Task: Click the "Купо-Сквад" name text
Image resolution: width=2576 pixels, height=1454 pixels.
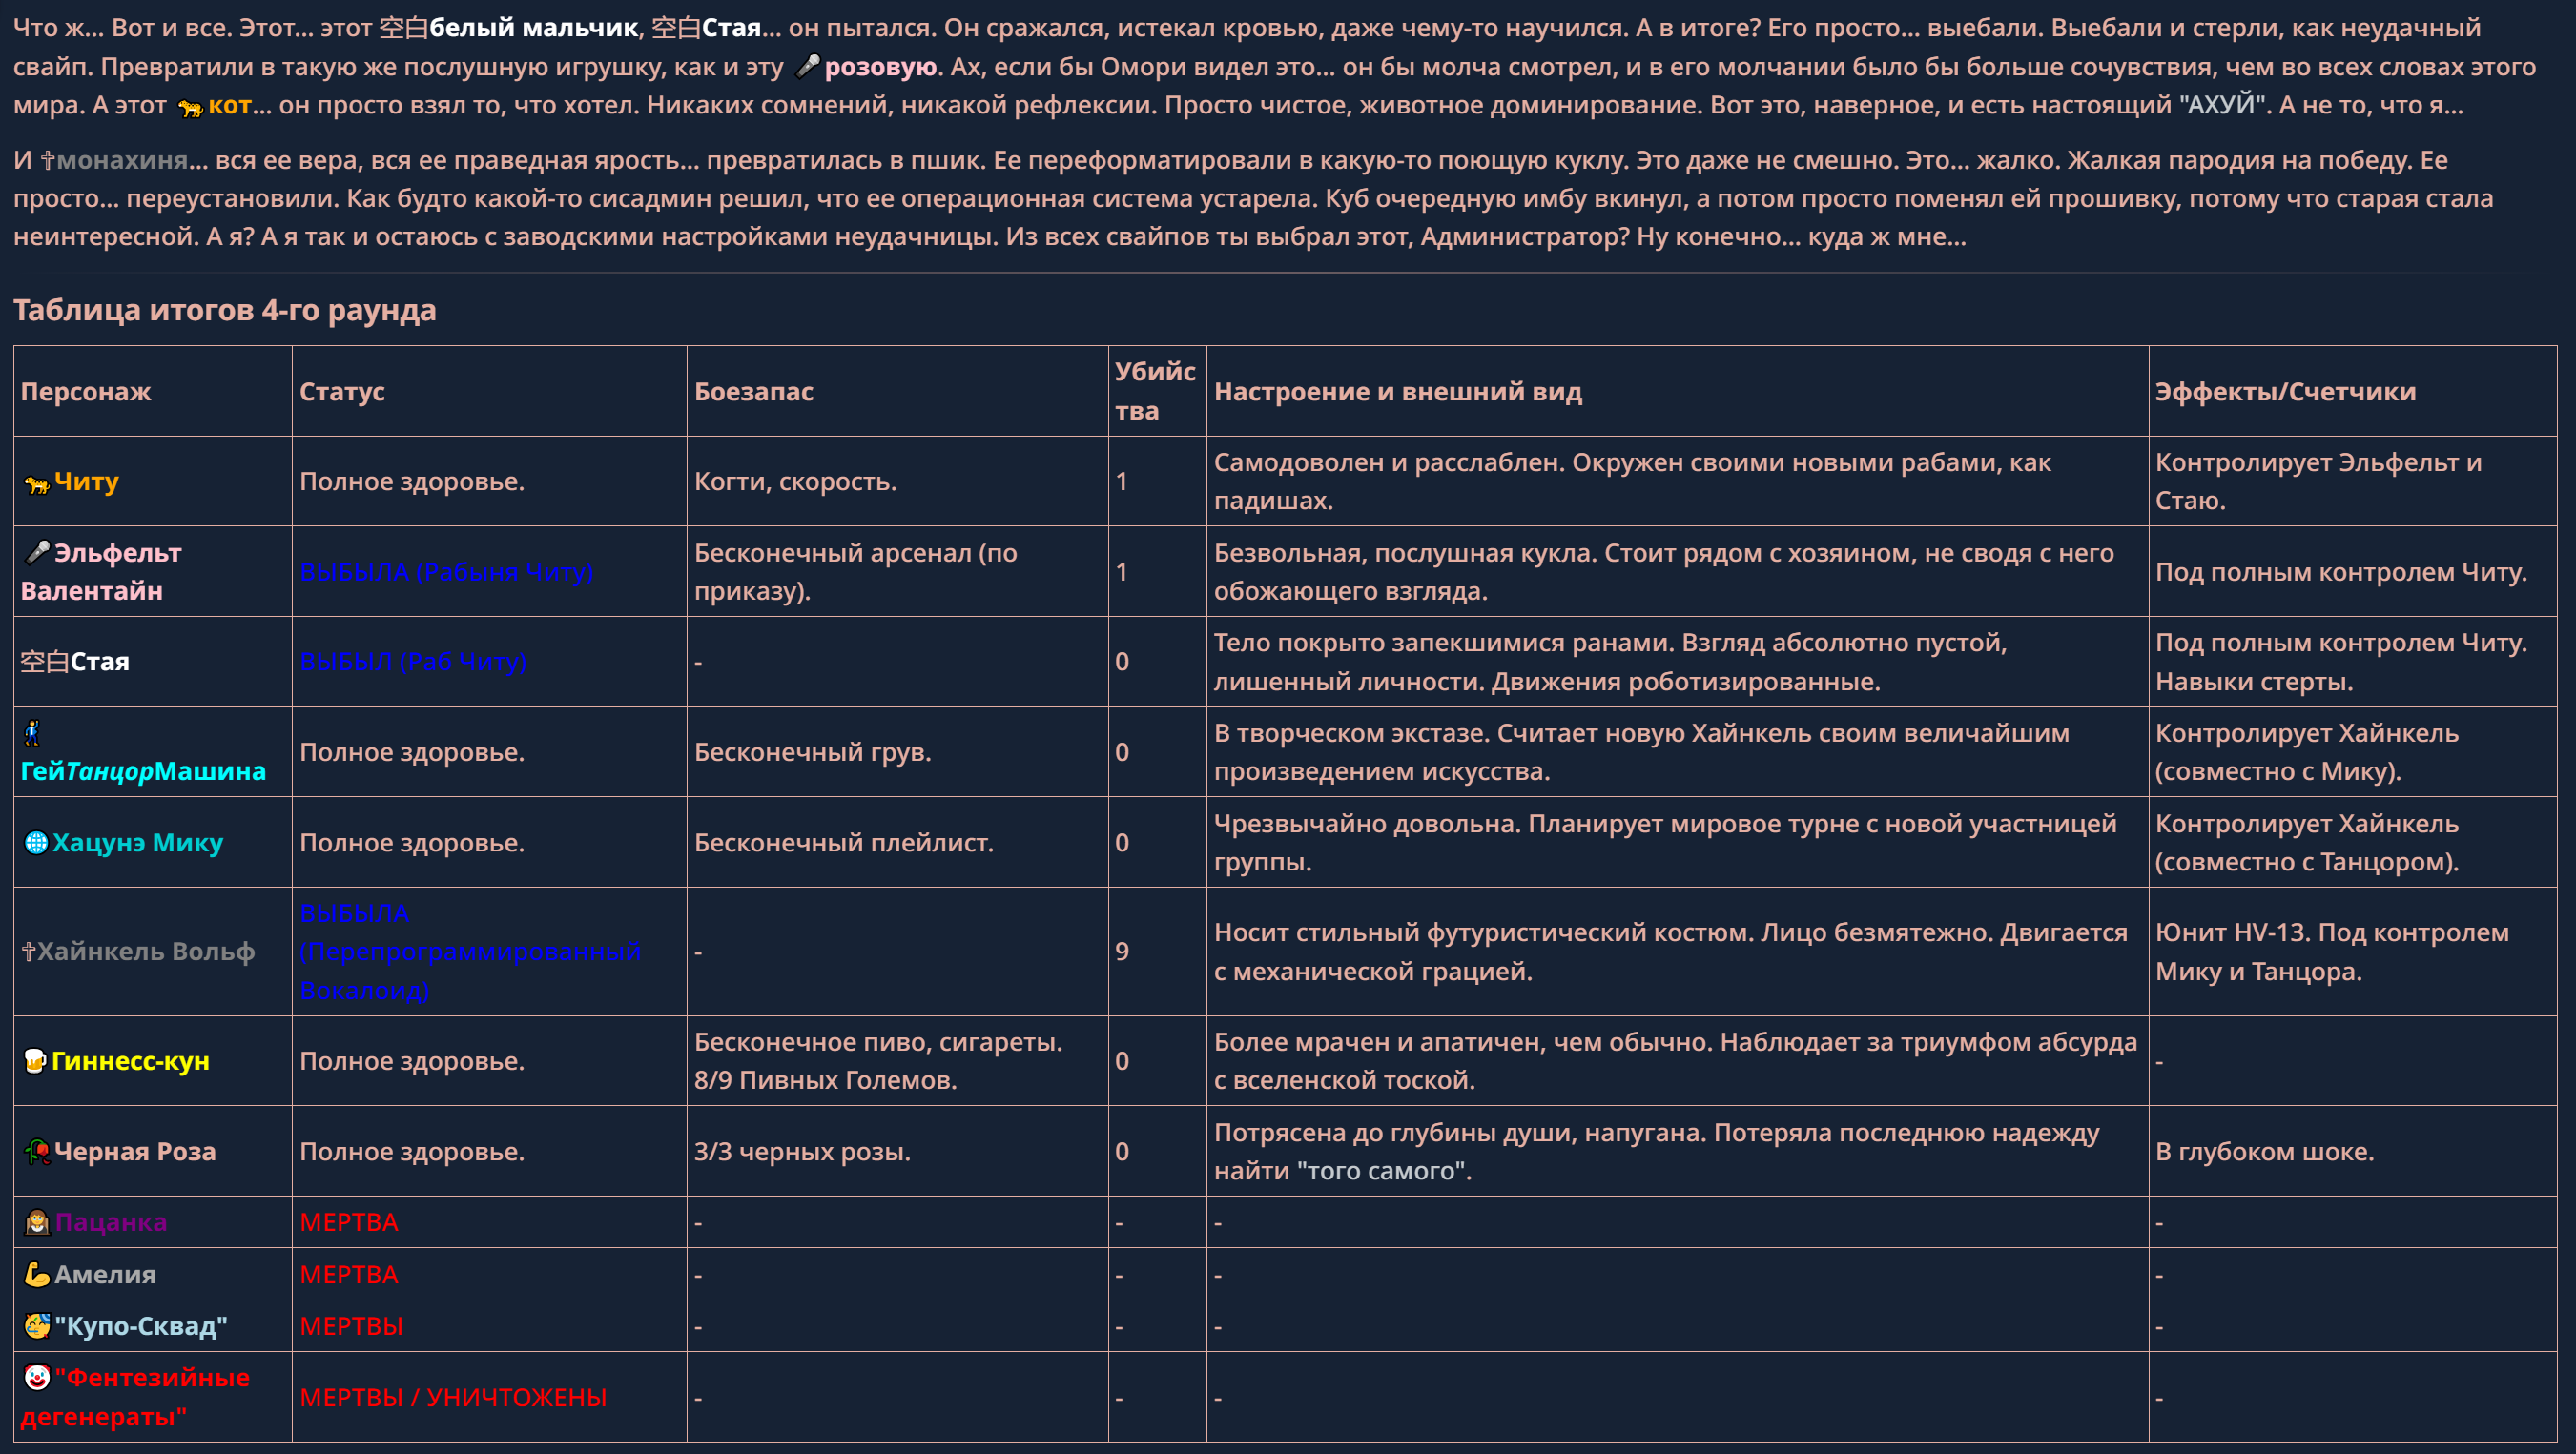Action: (141, 1326)
